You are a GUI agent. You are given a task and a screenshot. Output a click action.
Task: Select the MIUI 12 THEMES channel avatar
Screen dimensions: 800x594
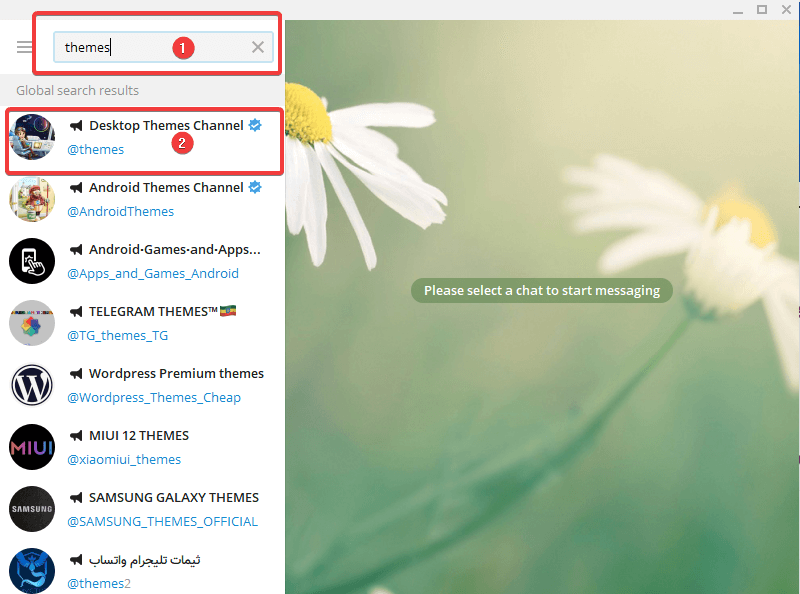[x=32, y=447]
